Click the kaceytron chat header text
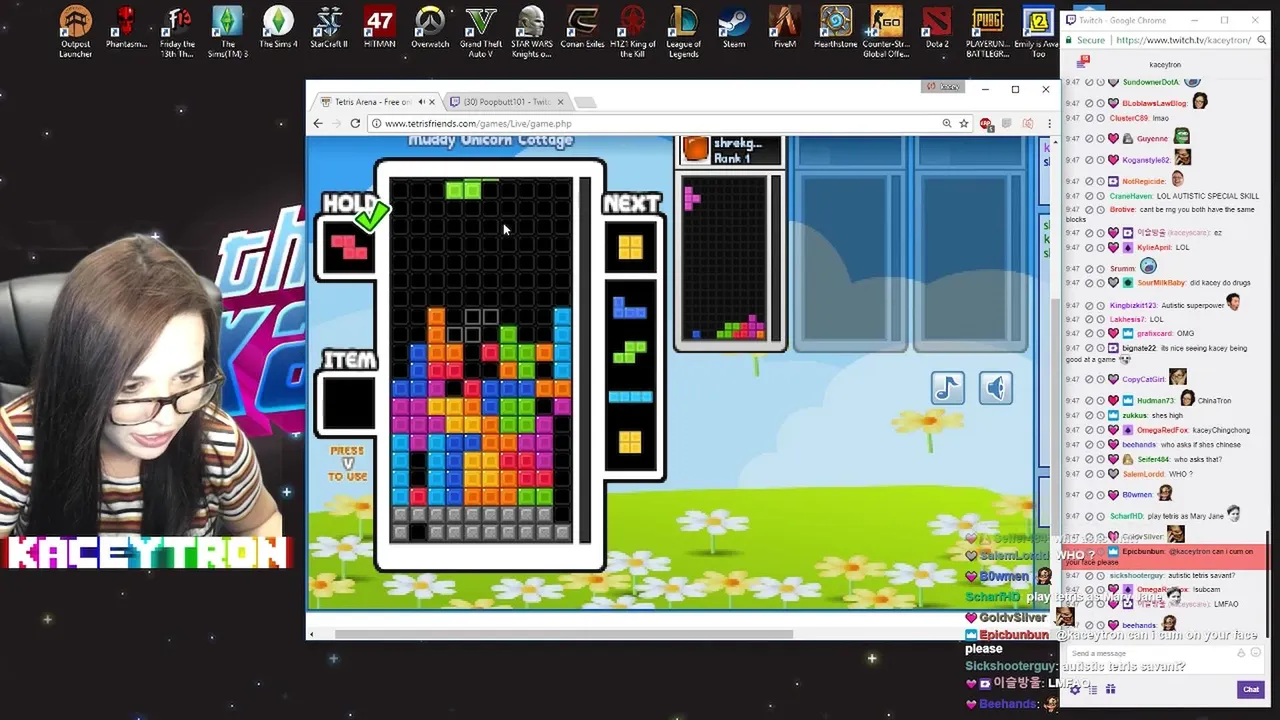1280x720 pixels. tap(1165, 65)
